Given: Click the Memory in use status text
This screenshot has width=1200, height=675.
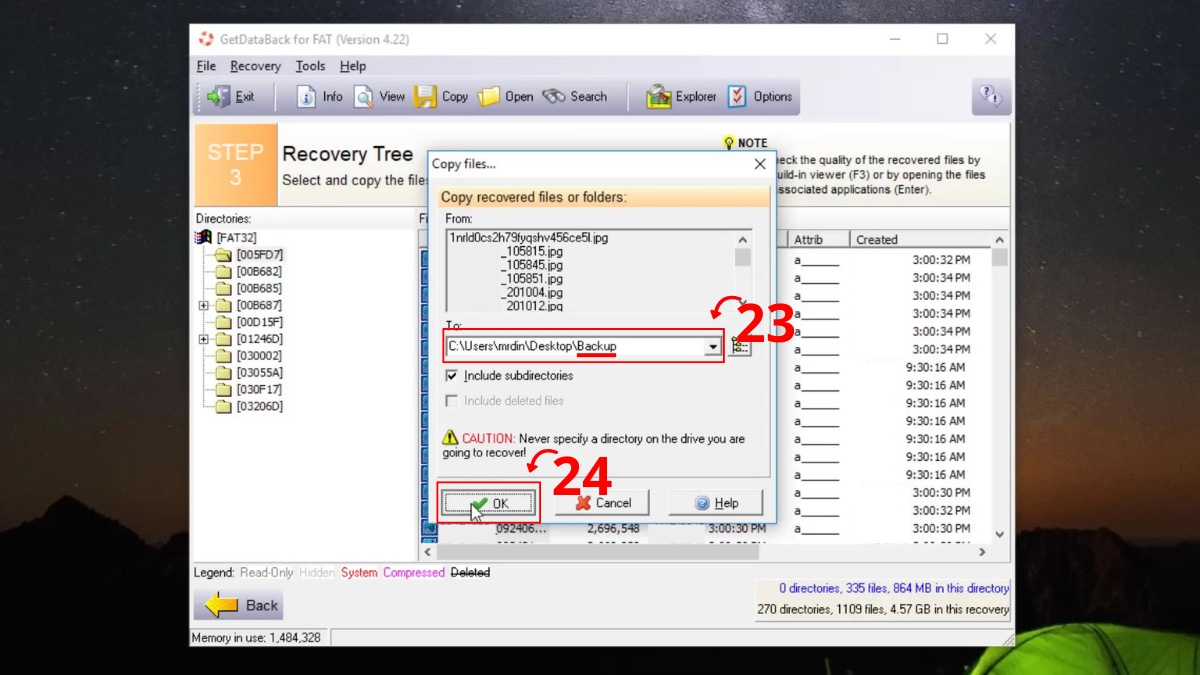Looking at the screenshot, I should (x=256, y=637).
